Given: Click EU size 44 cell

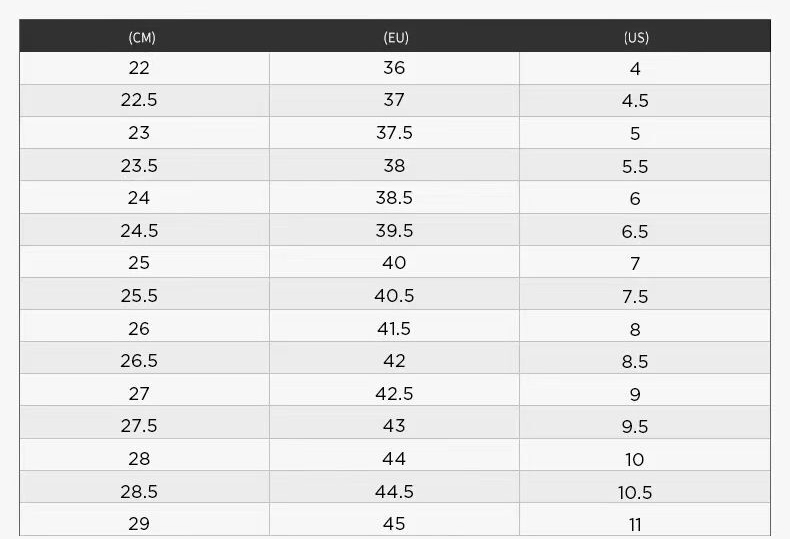Looking at the screenshot, I should [394, 459].
